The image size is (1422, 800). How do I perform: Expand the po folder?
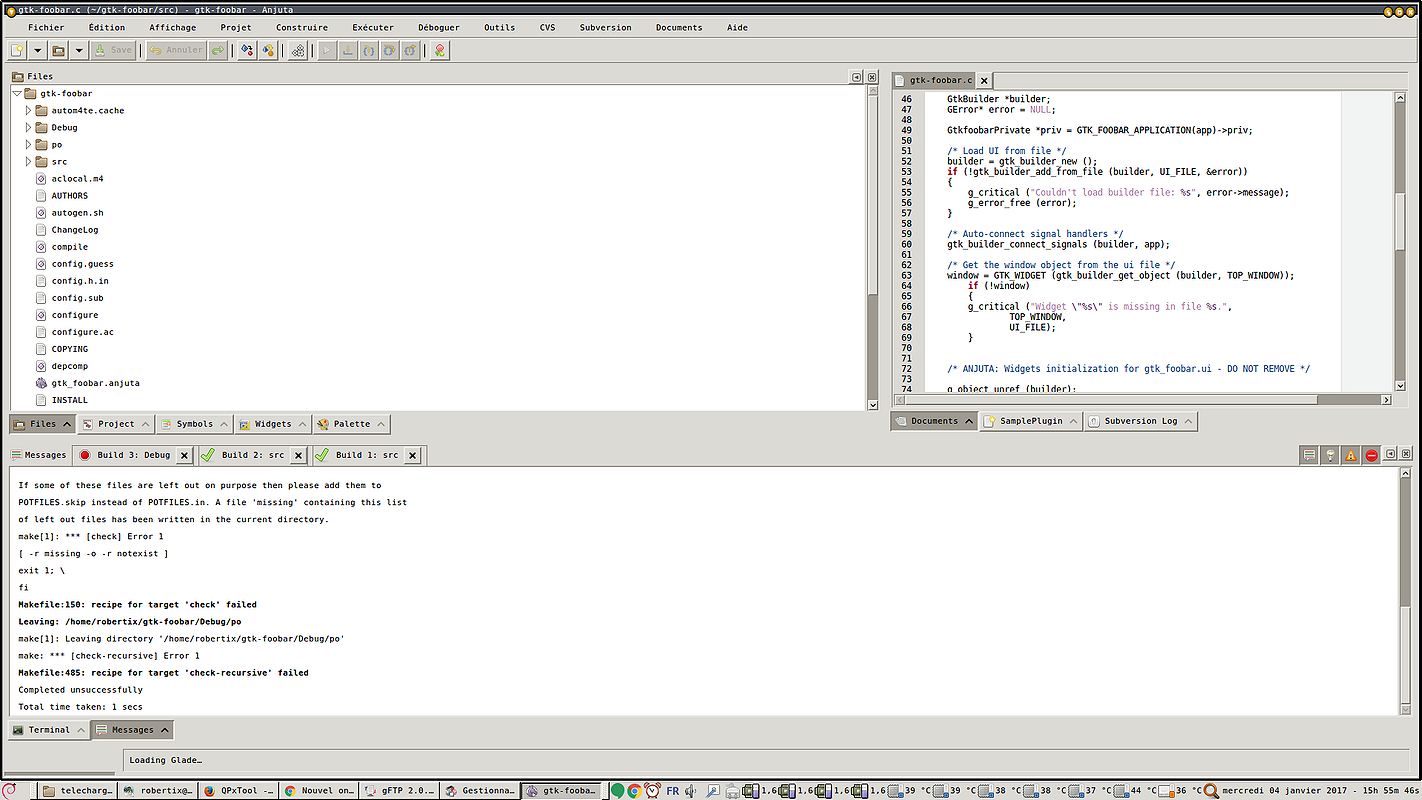point(28,144)
